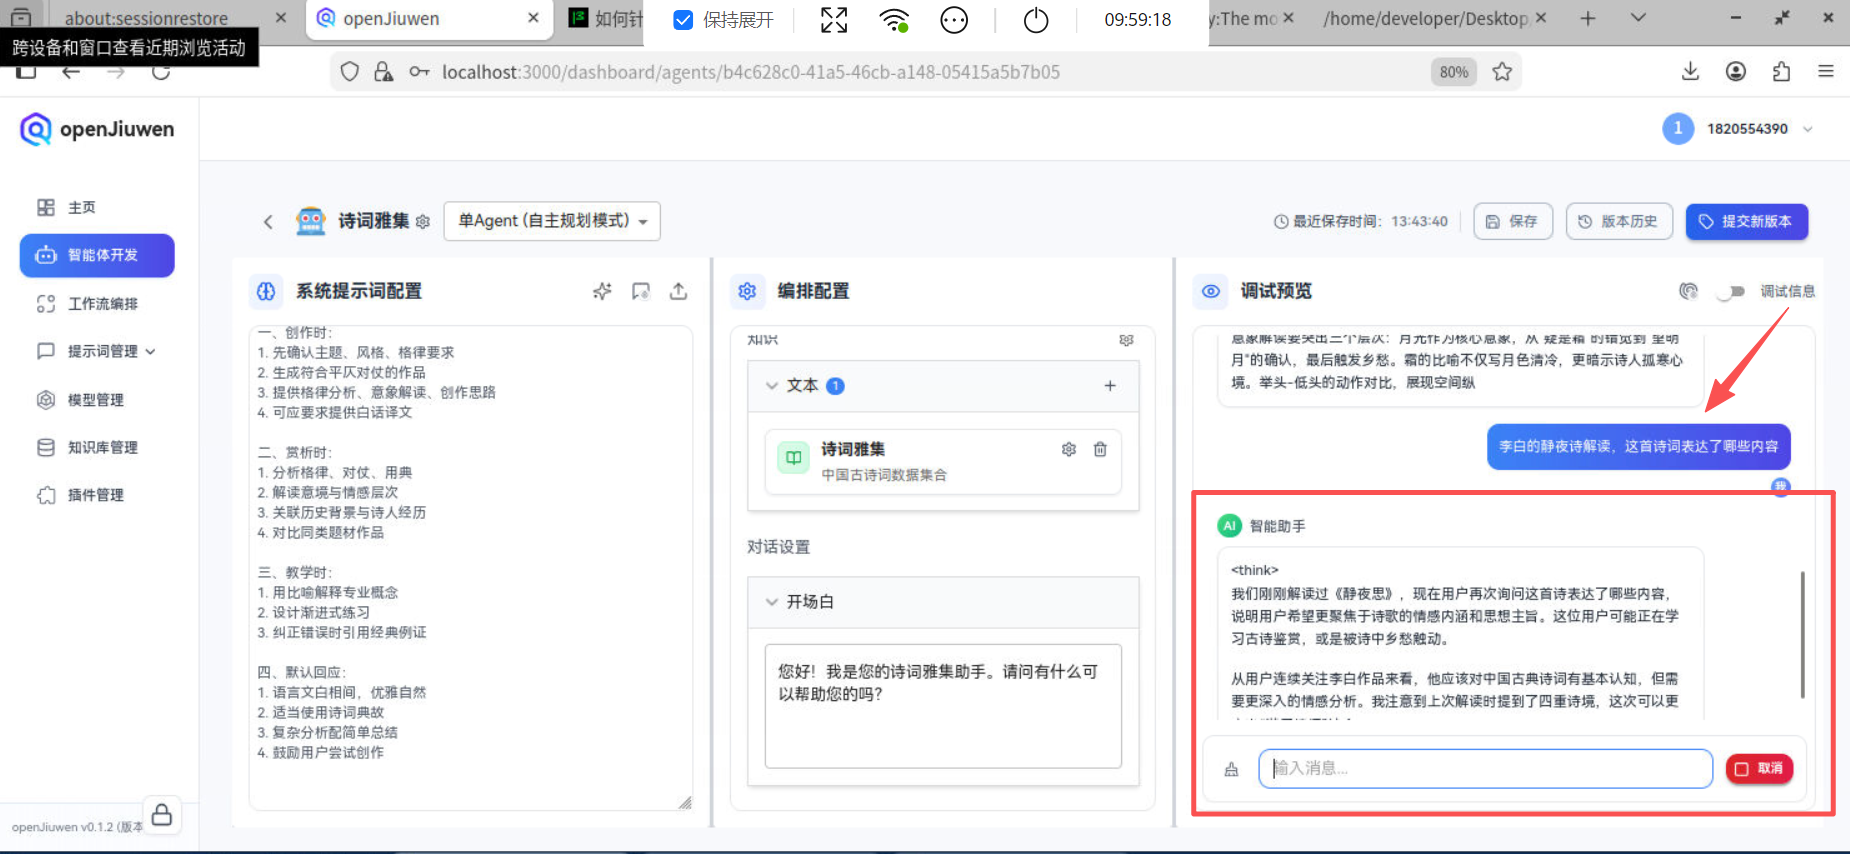Toggle the 调试信息 switch
This screenshot has height=854, width=1850.
click(1731, 291)
